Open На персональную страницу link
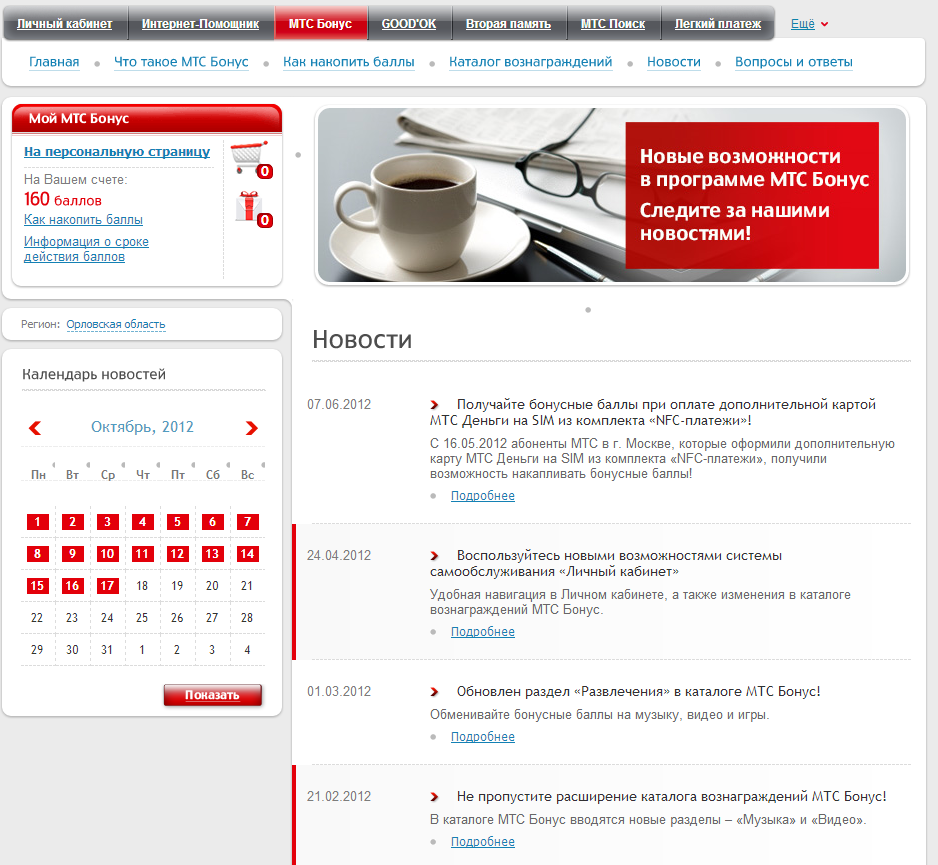938x865 pixels. click(117, 152)
